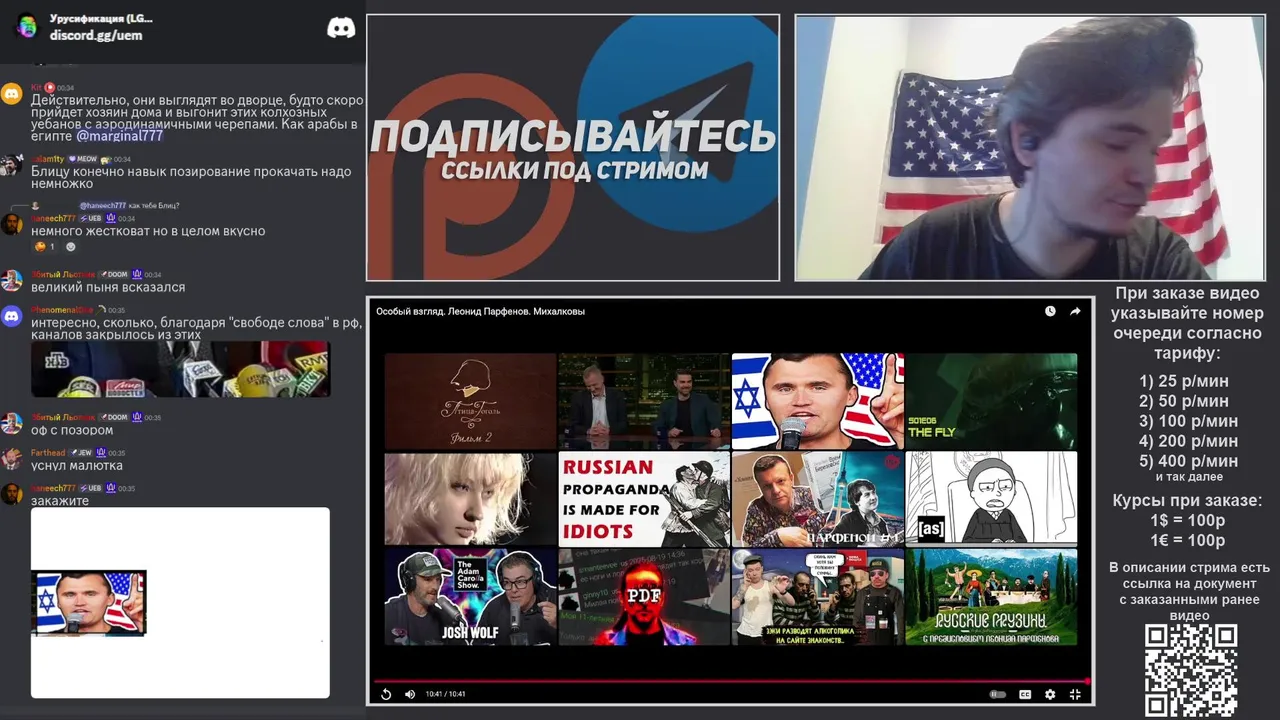Open the discord.gg/uem invite link text
The height and width of the screenshot is (720, 1280).
pos(96,35)
